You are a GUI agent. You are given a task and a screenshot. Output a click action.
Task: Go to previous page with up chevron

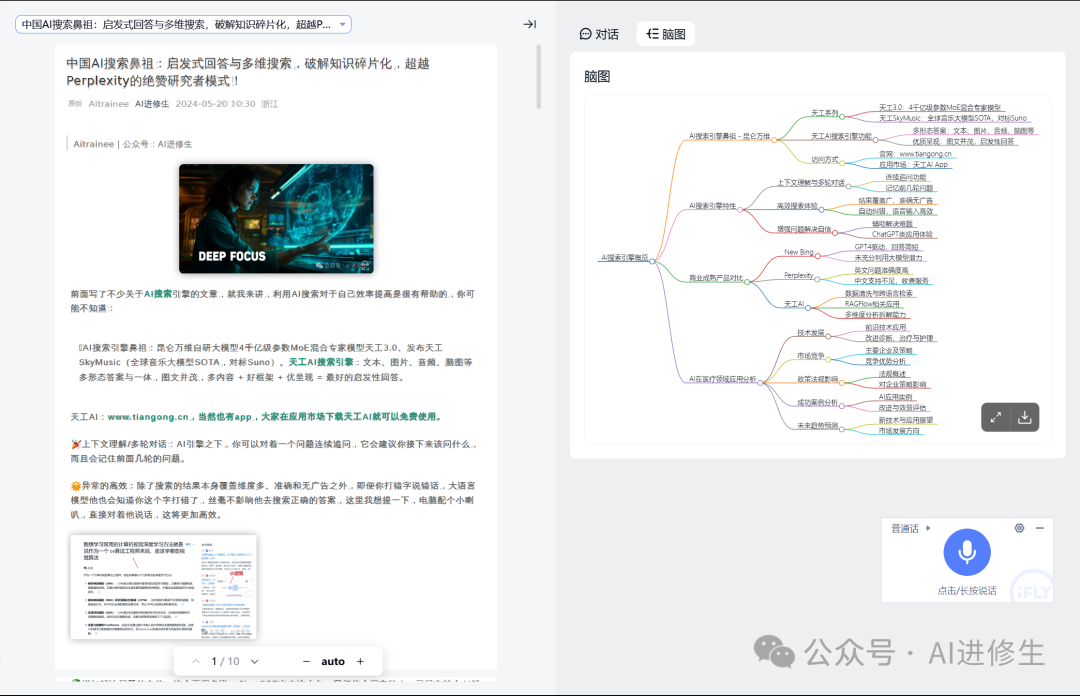[x=196, y=661]
